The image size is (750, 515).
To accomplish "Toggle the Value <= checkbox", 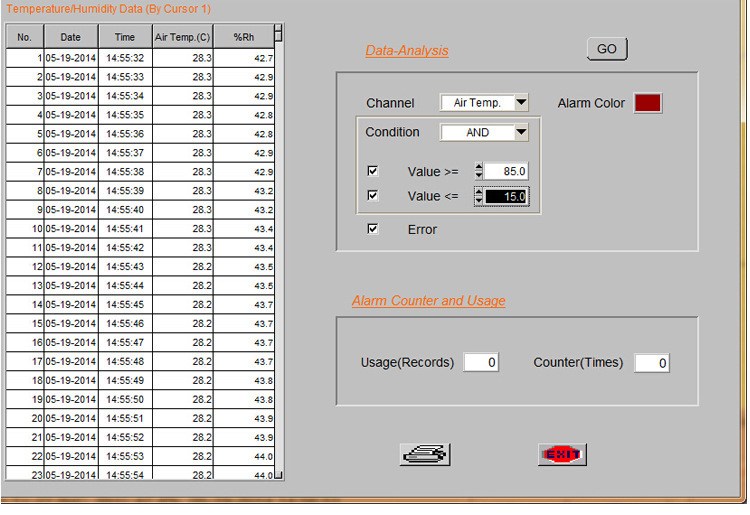I will (373, 196).
